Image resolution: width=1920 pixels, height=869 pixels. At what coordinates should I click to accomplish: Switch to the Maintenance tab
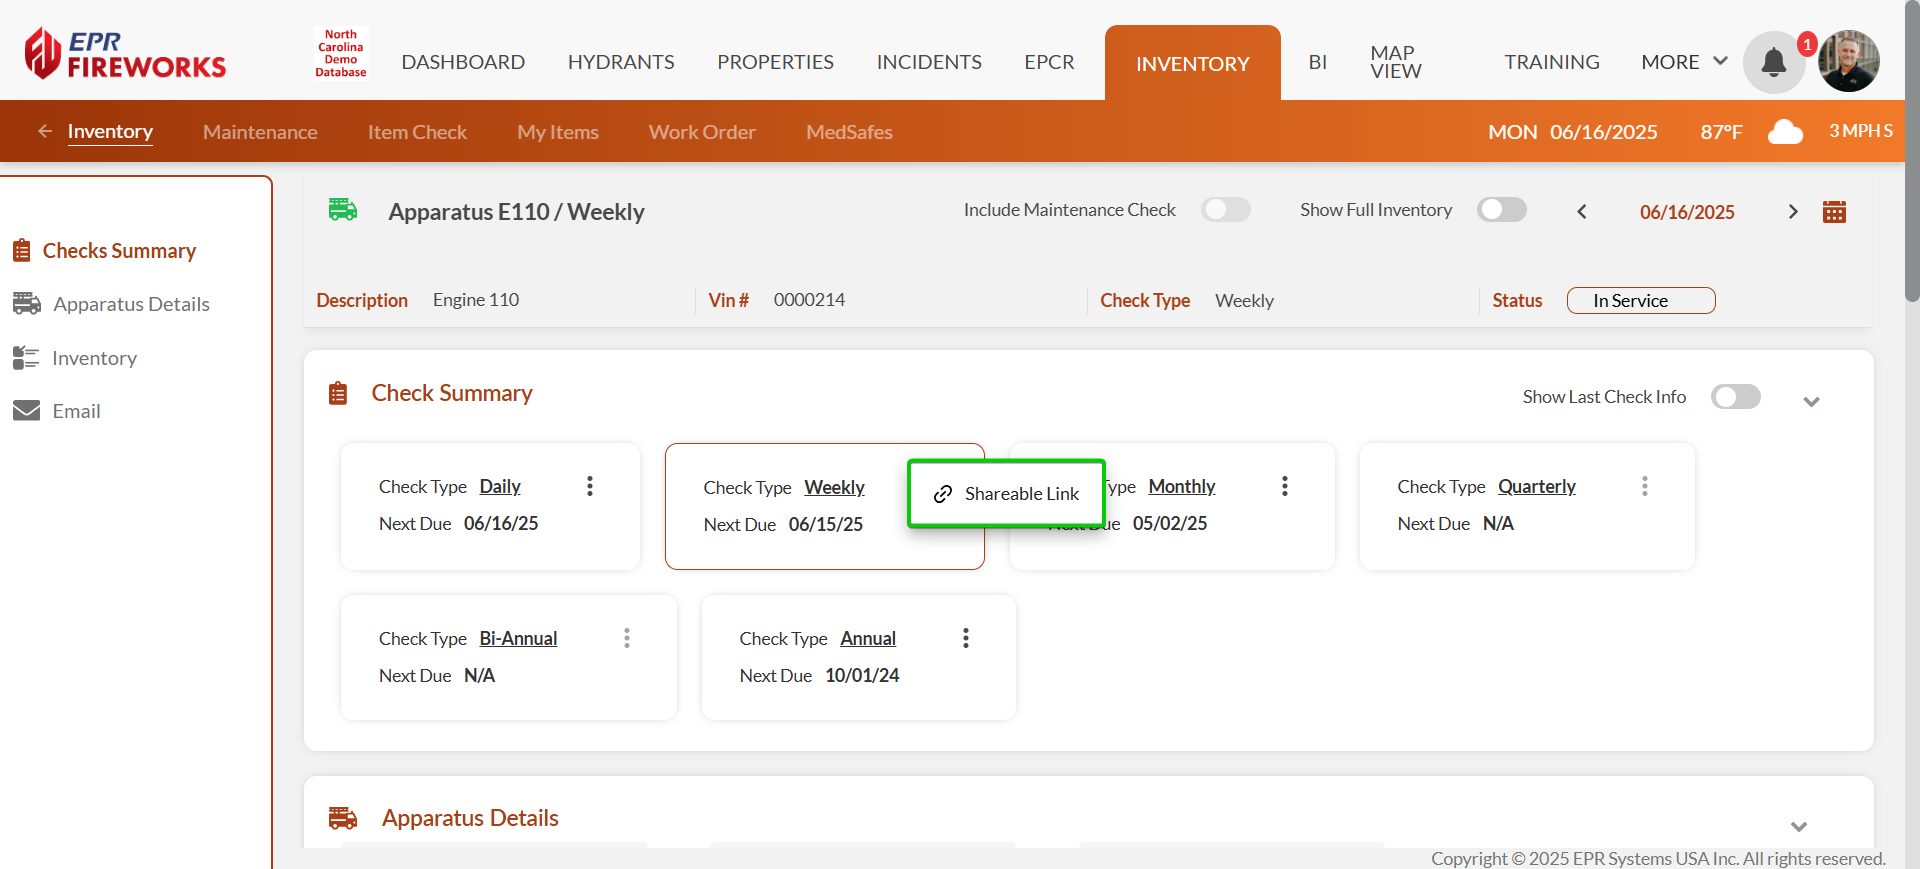[x=260, y=132]
